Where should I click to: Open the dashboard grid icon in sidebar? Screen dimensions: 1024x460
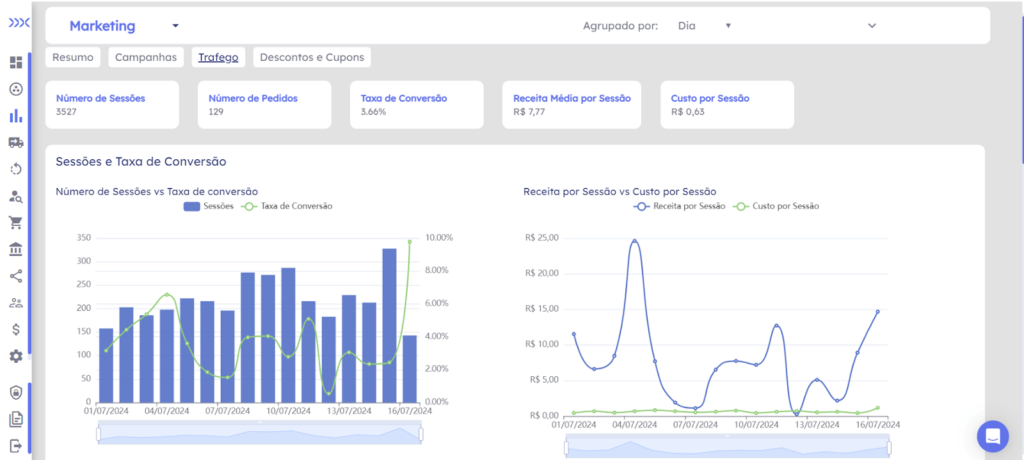click(x=16, y=63)
